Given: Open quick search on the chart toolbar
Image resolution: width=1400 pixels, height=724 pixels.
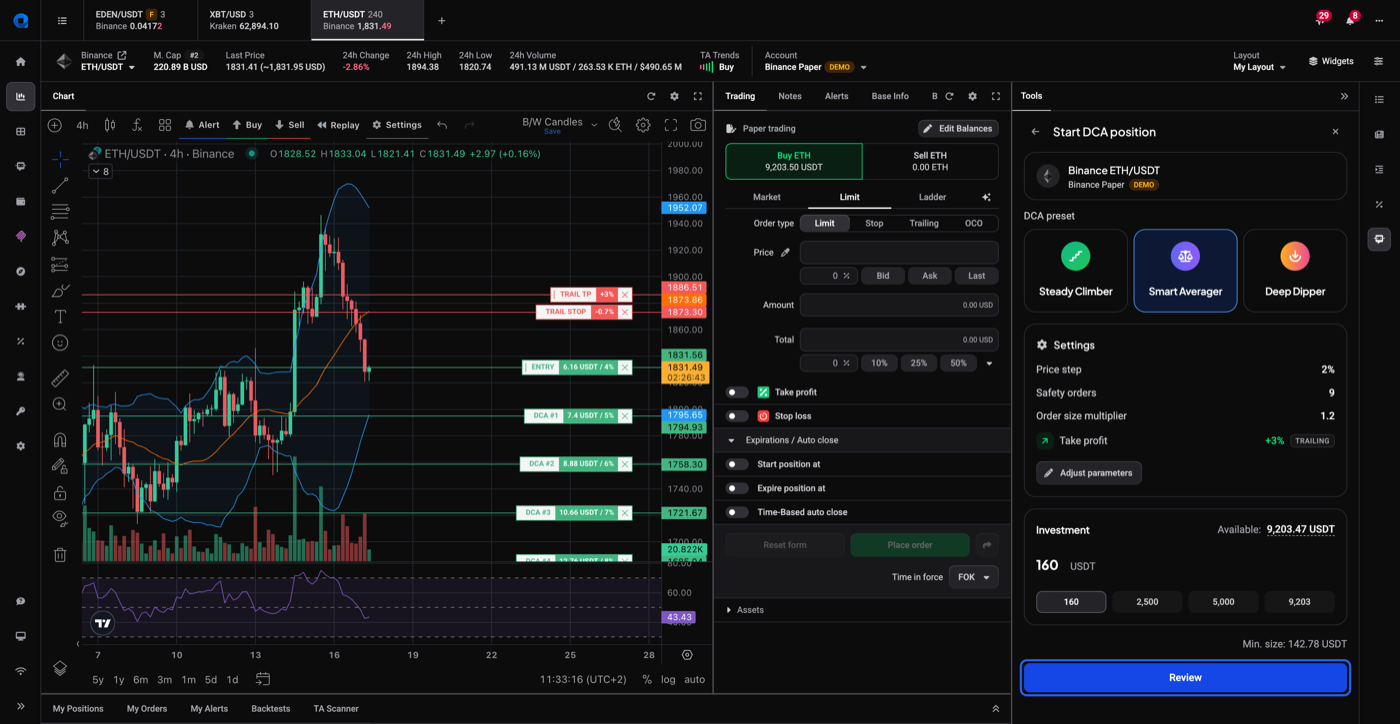Looking at the screenshot, I should tap(615, 125).
